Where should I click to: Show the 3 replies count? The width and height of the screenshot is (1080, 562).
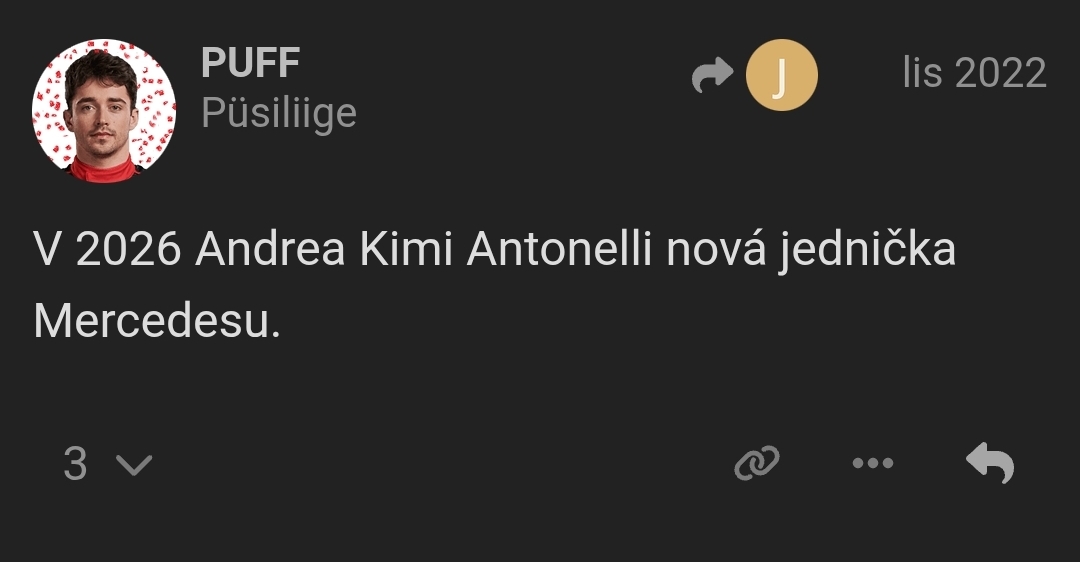tap(76, 464)
